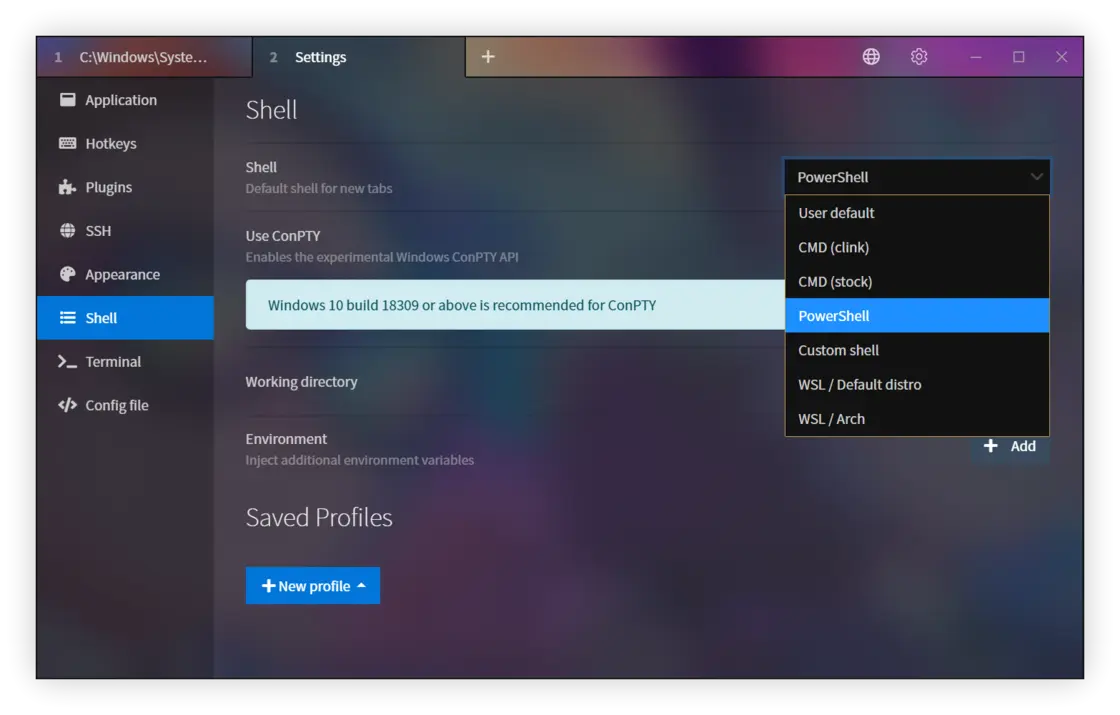Close the terminal window

coord(1061,56)
